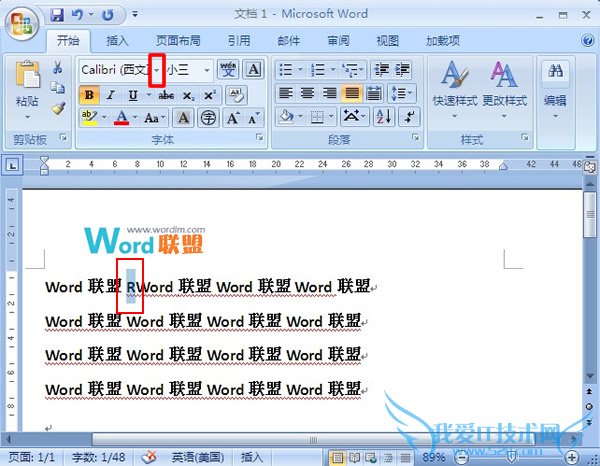Switch to the 页面布局 tab
Viewport: 600px width, 466px height.
[x=178, y=41]
